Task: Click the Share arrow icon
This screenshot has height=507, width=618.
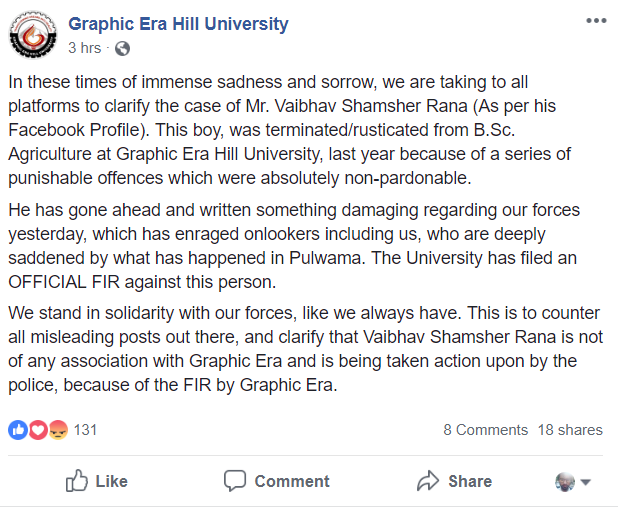Action: point(428,481)
